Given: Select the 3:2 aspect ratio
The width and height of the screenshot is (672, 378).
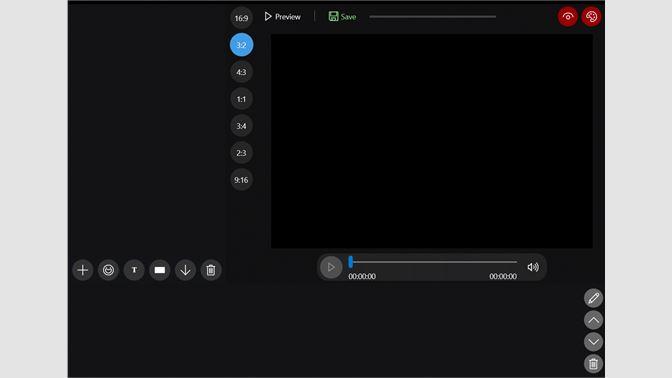Looking at the screenshot, I should [x=241, y=45].
